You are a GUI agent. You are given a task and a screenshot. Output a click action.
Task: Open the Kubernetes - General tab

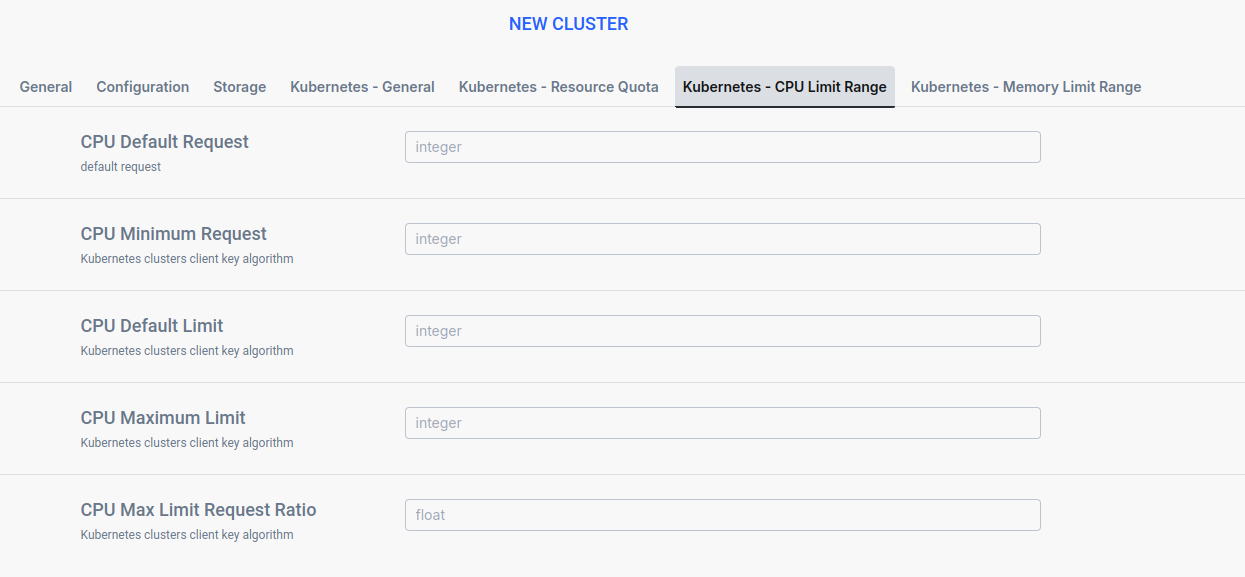(362, 87)
